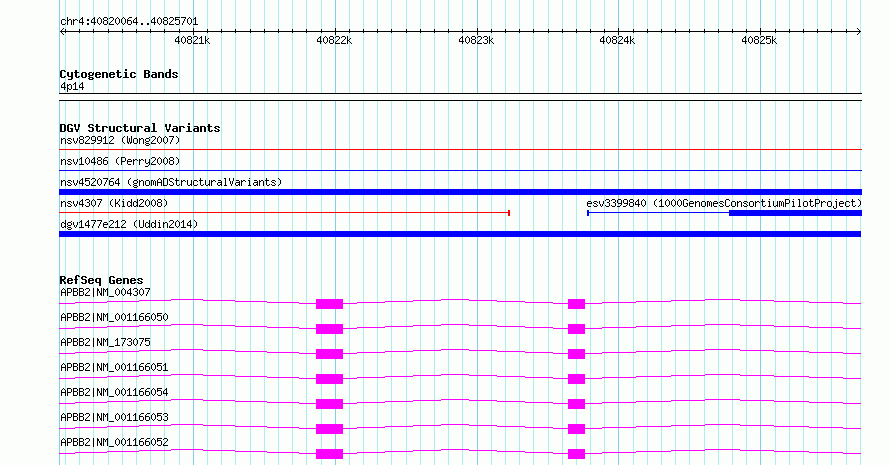Click second exon of APBB2|NM_001166052
Screen dimensions: 890x465
click(576, 454)
